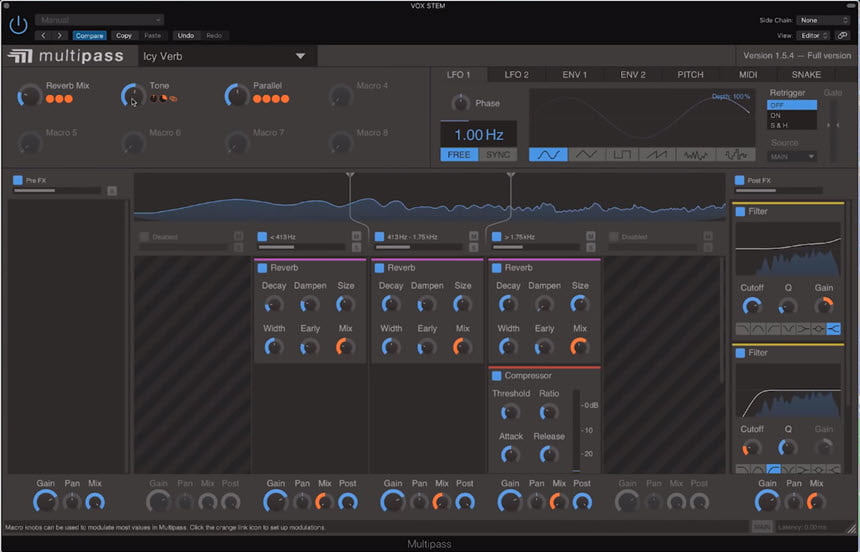This screenshot has height=552, width=860.
Task: Toggle the >1.75 kHz band checkbox
Action: [496, 236]
